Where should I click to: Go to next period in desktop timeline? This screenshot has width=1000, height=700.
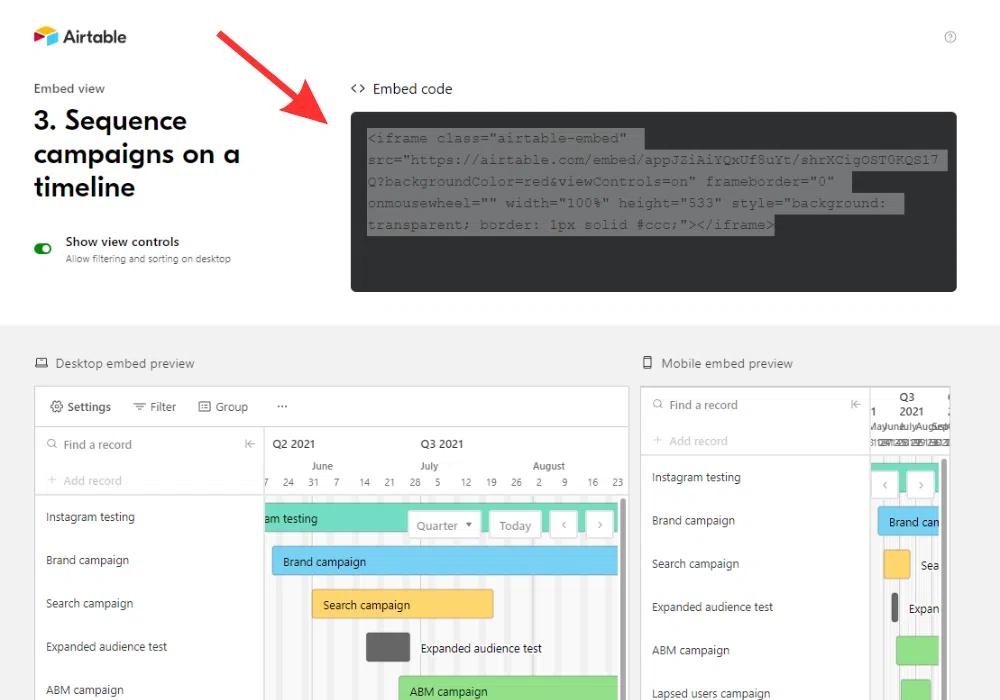click(599, 525)
